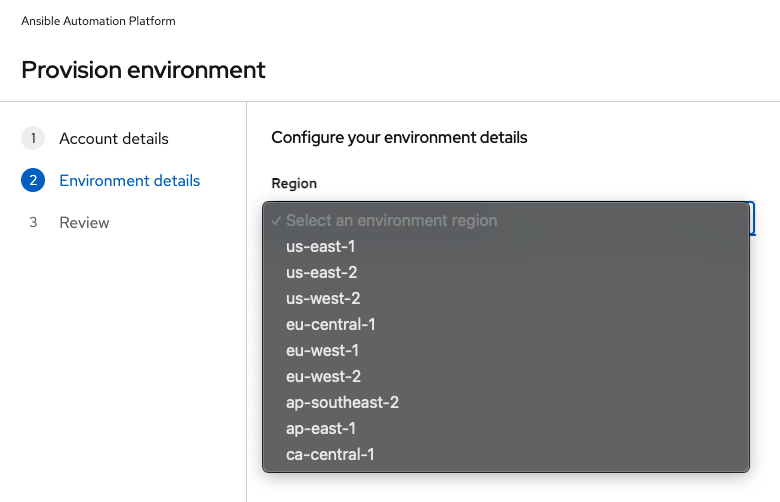Select ap-southeast-2 region option
Viewport: 780px width, 502px height.
click(506, 402)
